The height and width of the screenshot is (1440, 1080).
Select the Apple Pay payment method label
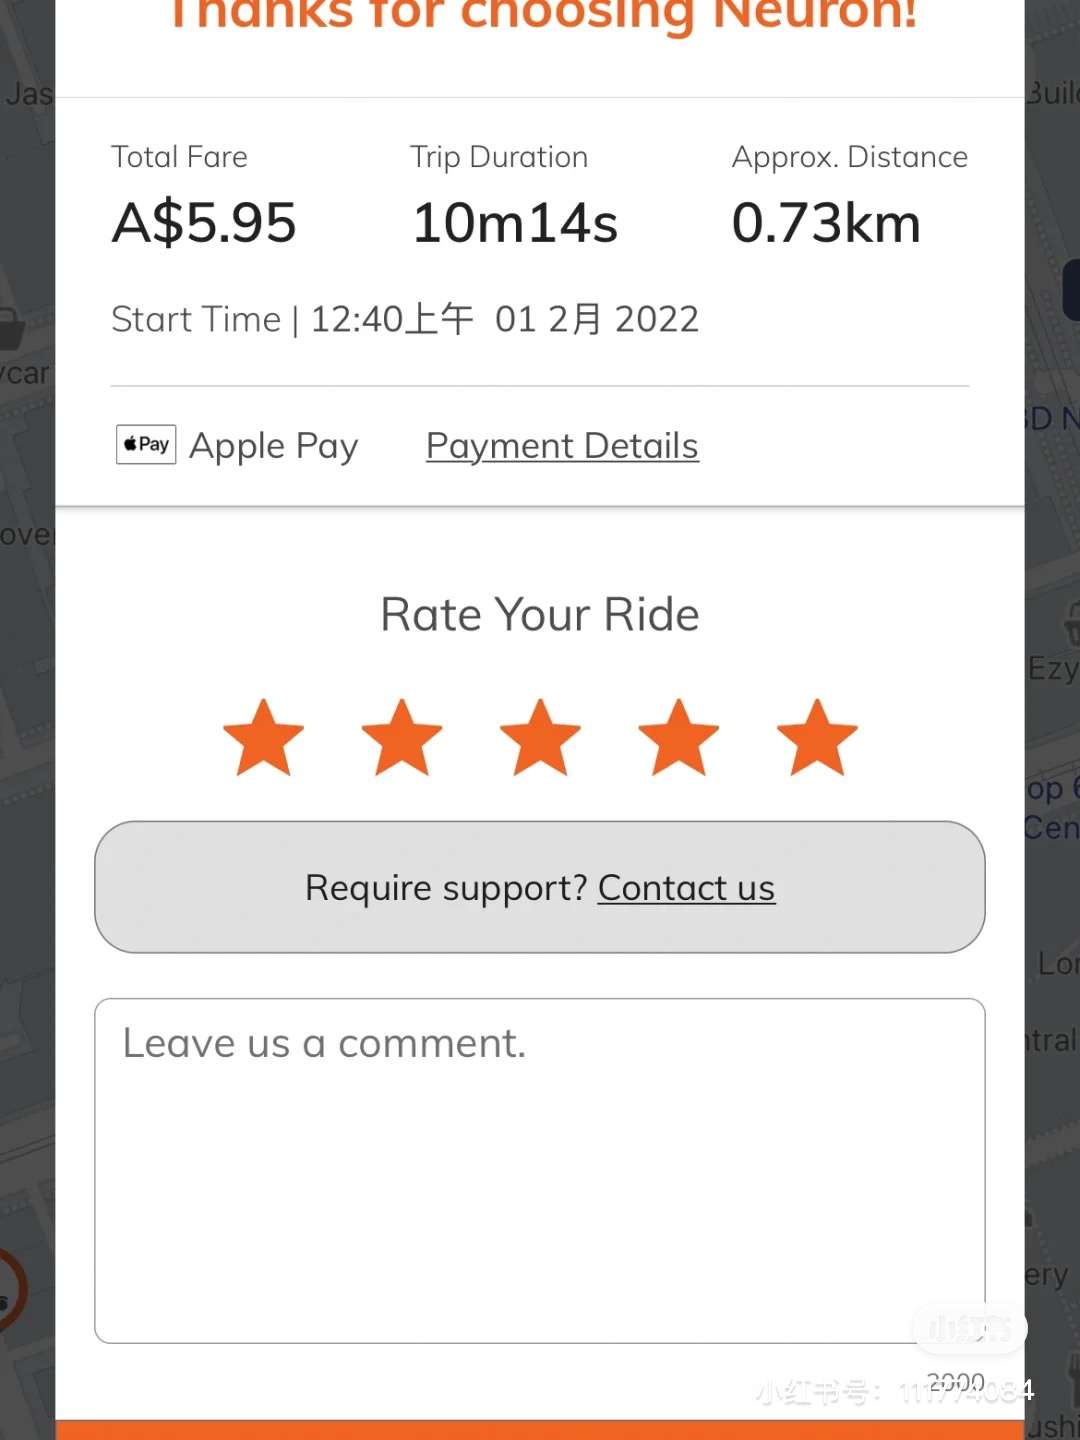click(x=273, y=446)
